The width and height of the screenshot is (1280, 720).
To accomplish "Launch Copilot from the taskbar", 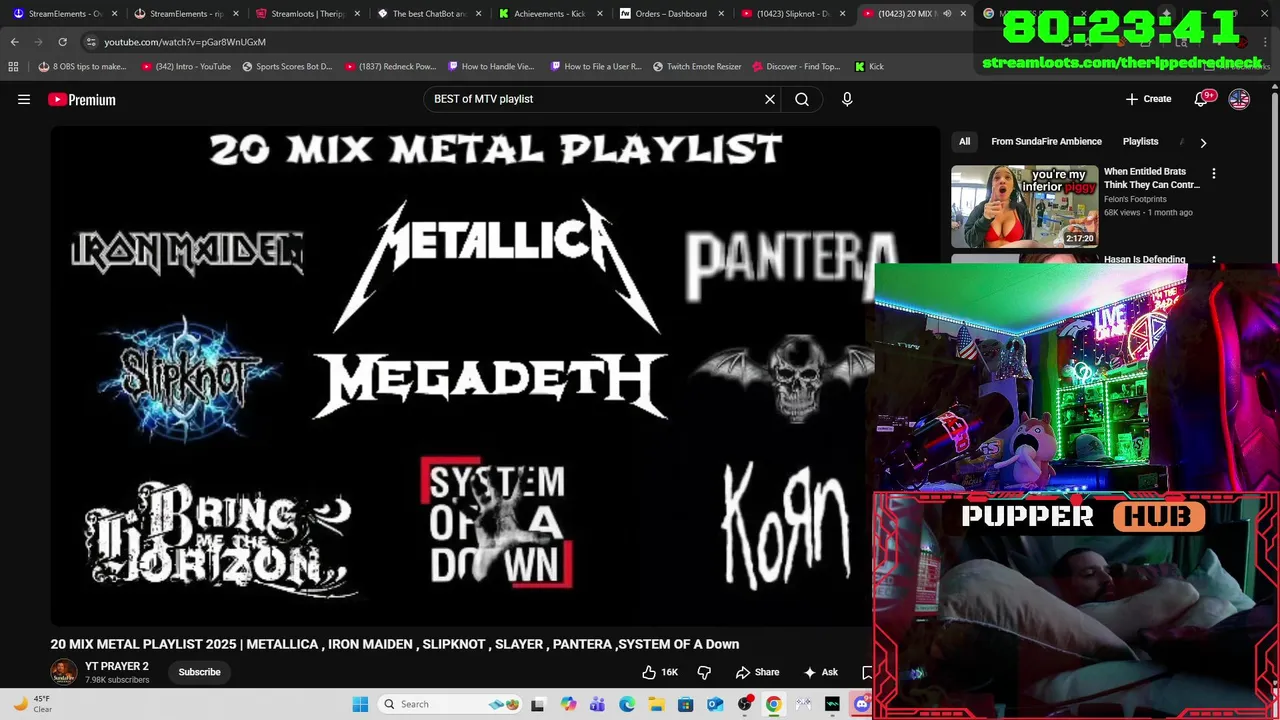I will pos(568,704).
